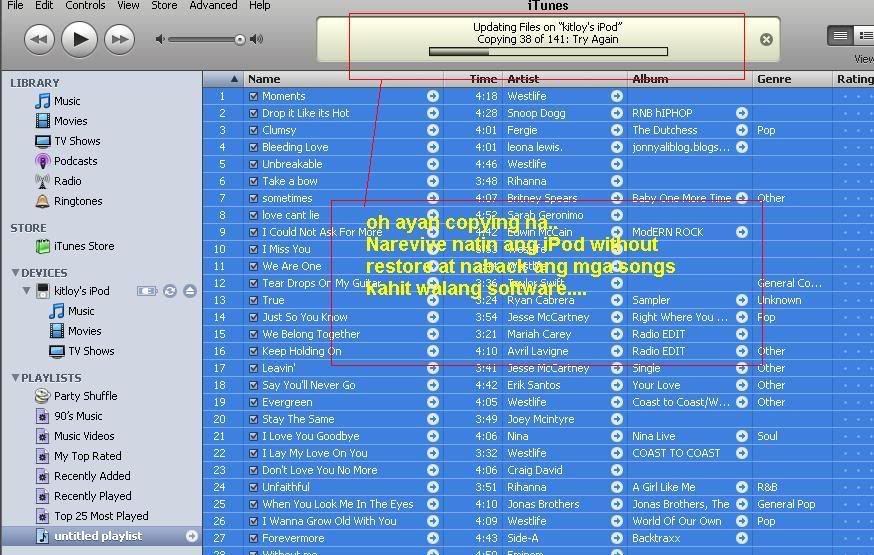Switch to list view

tap(840, 36)
